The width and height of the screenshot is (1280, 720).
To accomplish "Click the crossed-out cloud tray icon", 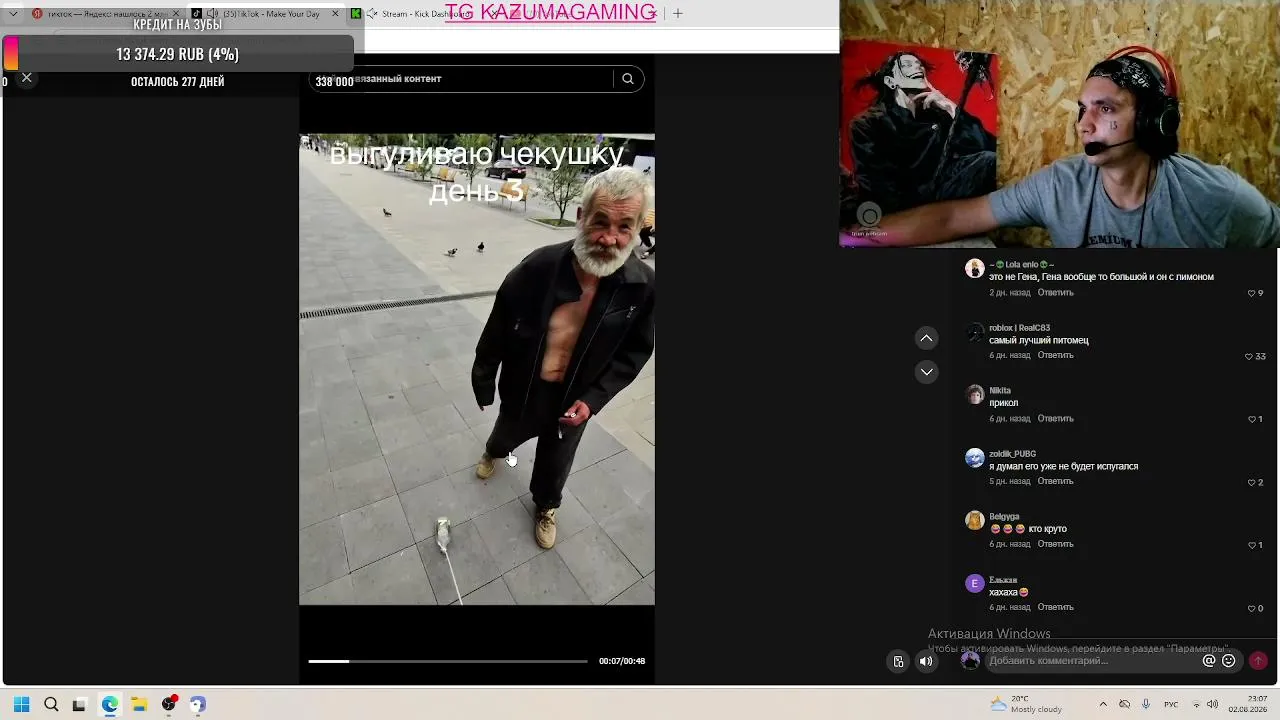I will click(1125, 704).
